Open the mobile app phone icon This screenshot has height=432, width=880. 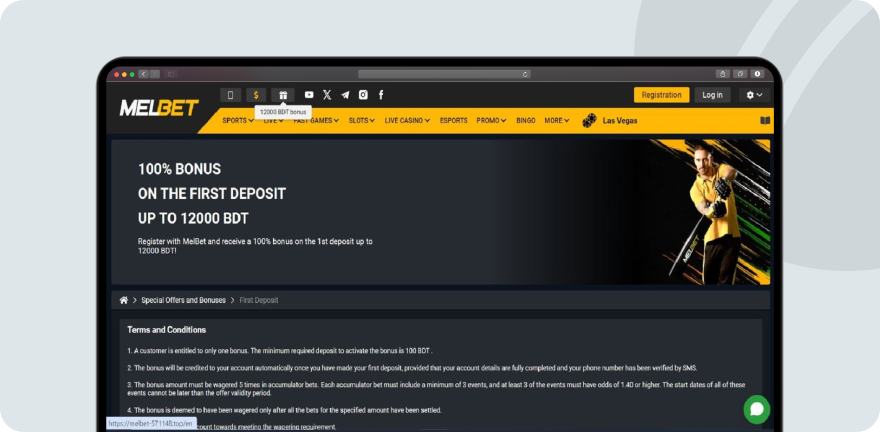pos(230,95)
